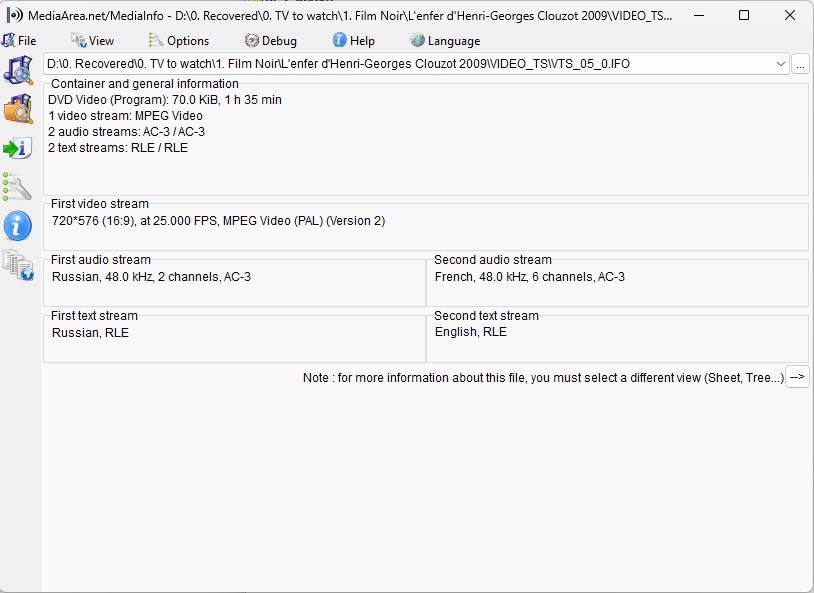
Task: Click '2 audio streams: AC-3 / AC-3' line
Action: coord(126,132)
